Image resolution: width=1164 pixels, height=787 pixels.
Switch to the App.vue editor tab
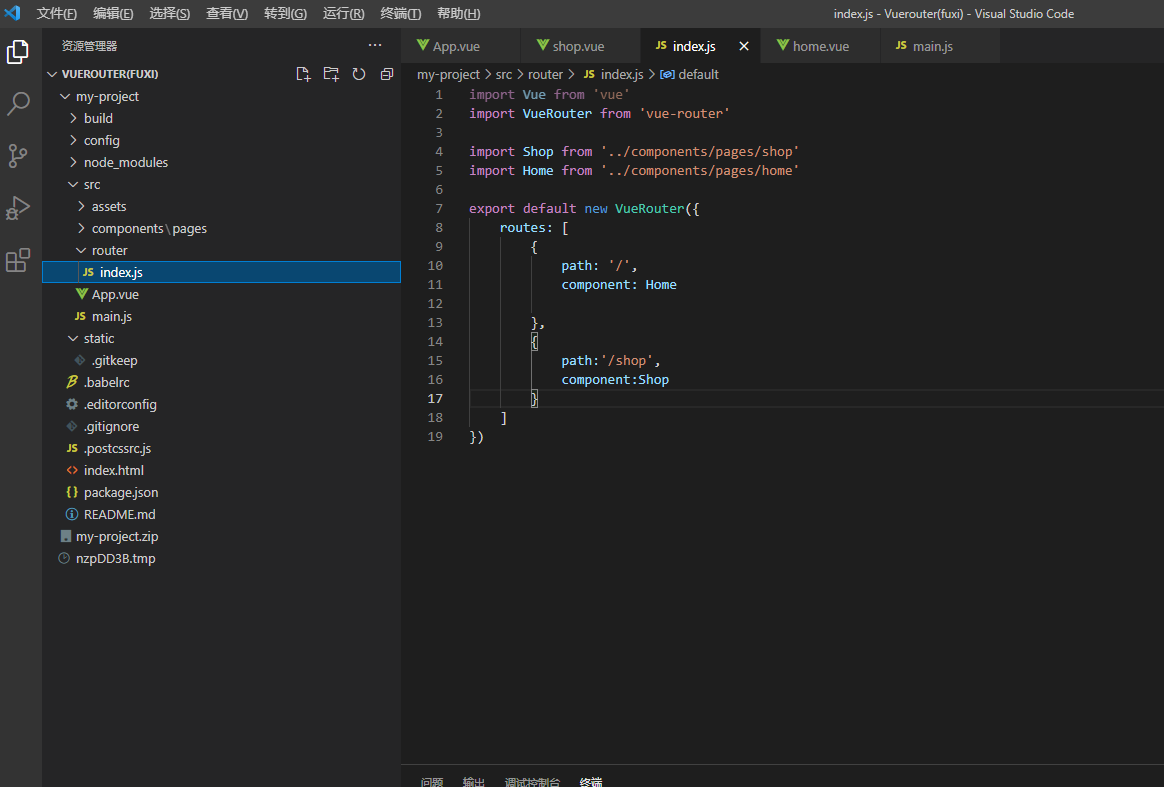tap(461, 46)
